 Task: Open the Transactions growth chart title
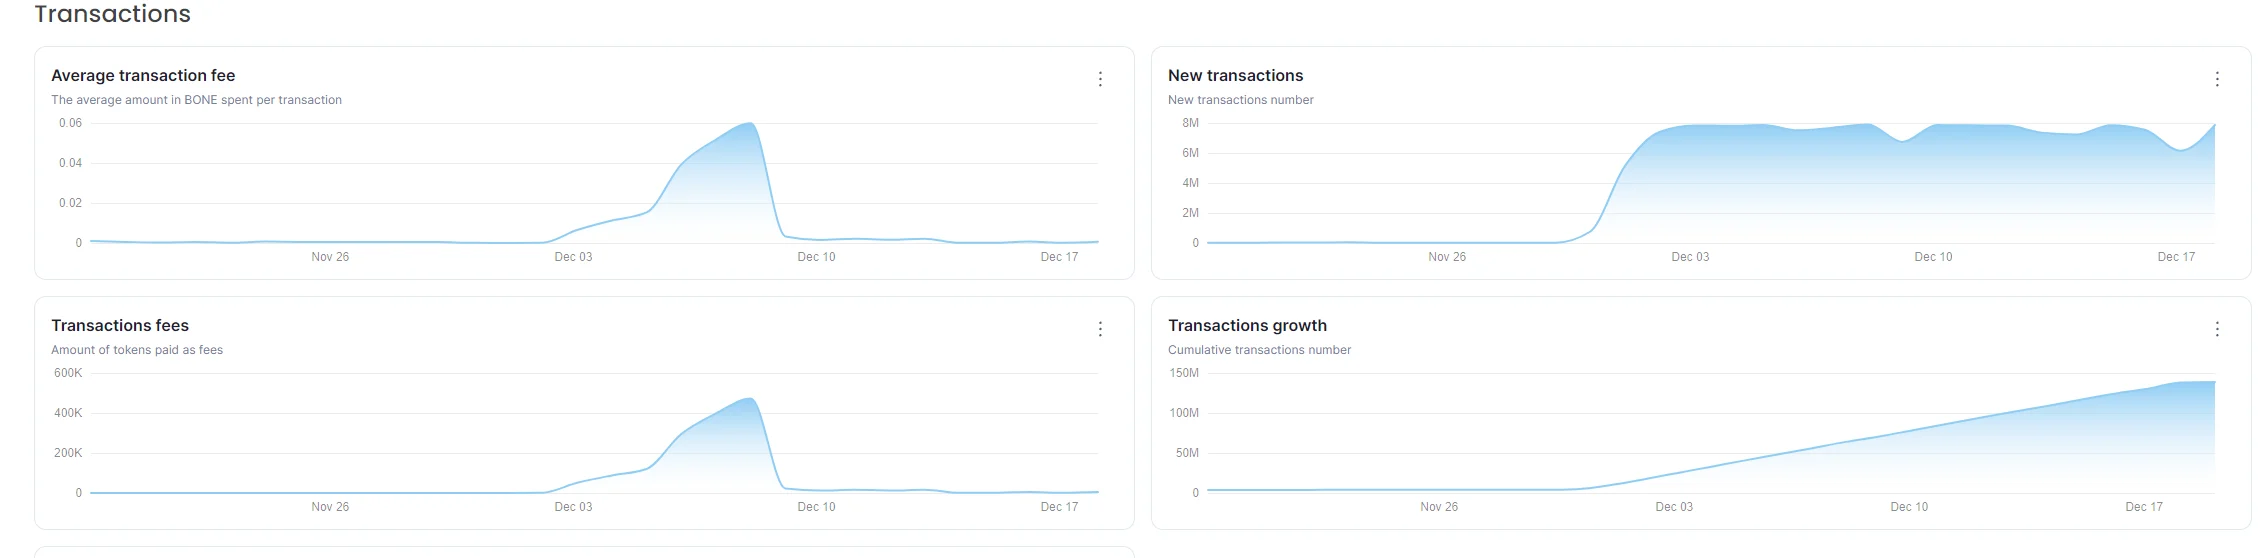pos(1247,326)
